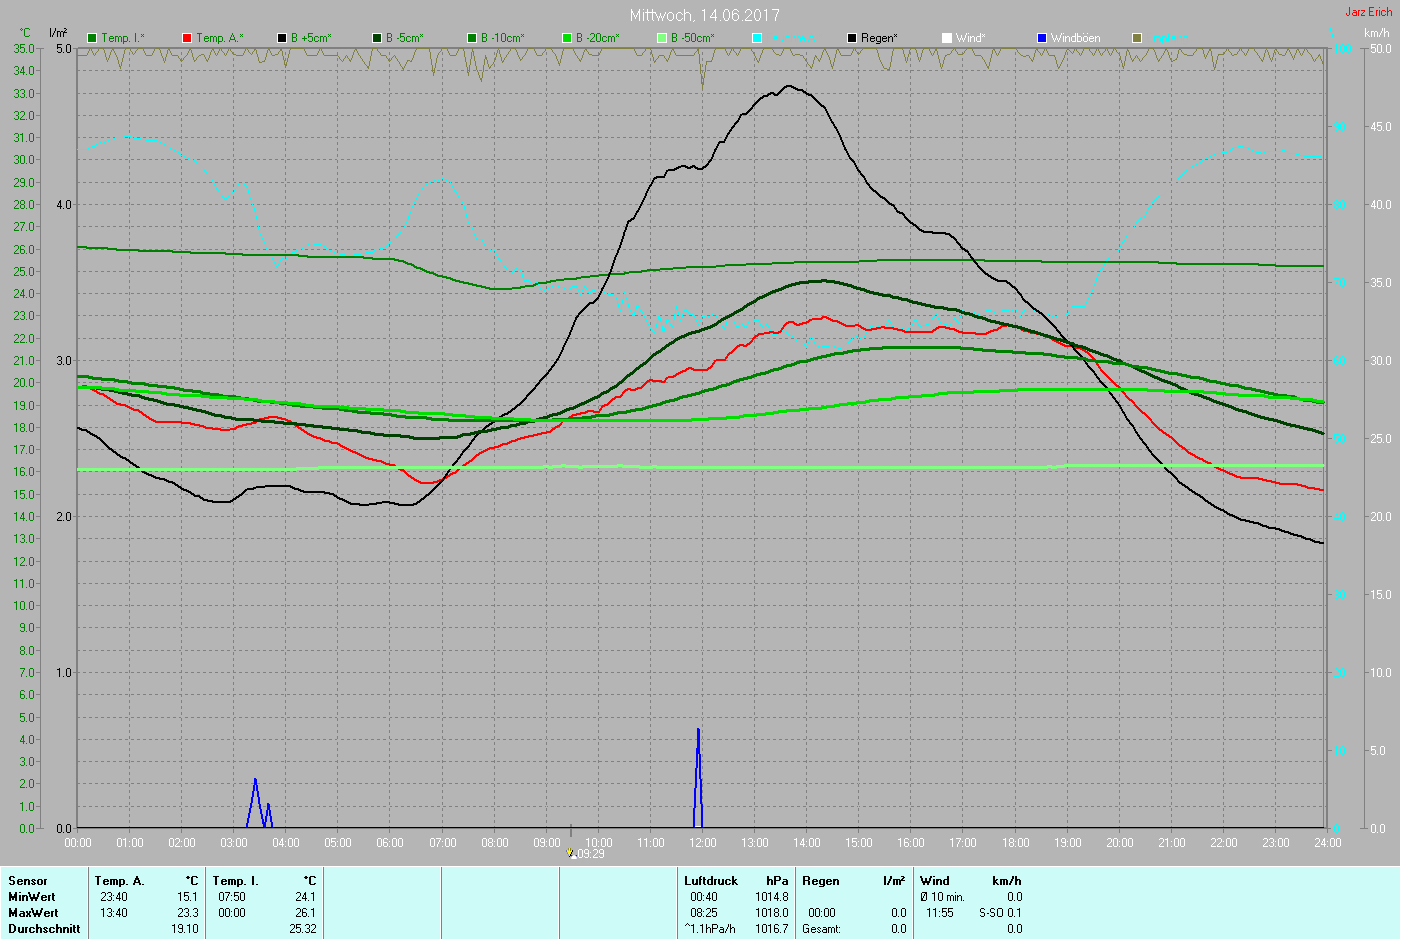Click the Sensor header in the statistics table
The width and height of the screenshot is (1404, 939).
click(28, 881)
